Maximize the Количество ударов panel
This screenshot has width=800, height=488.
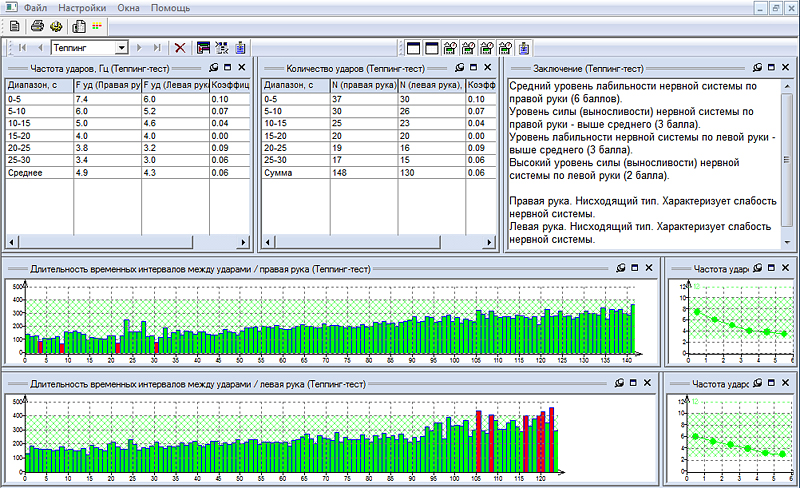473,67
